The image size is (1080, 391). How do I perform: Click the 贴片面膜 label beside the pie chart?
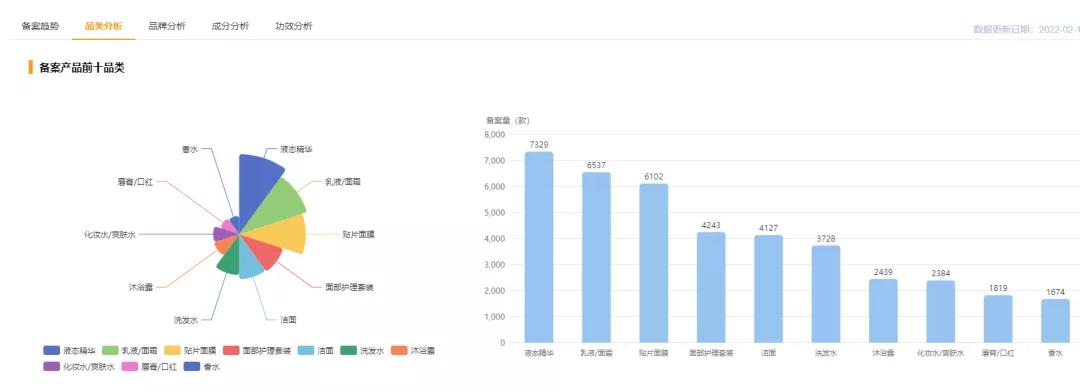tap(359, 235)
